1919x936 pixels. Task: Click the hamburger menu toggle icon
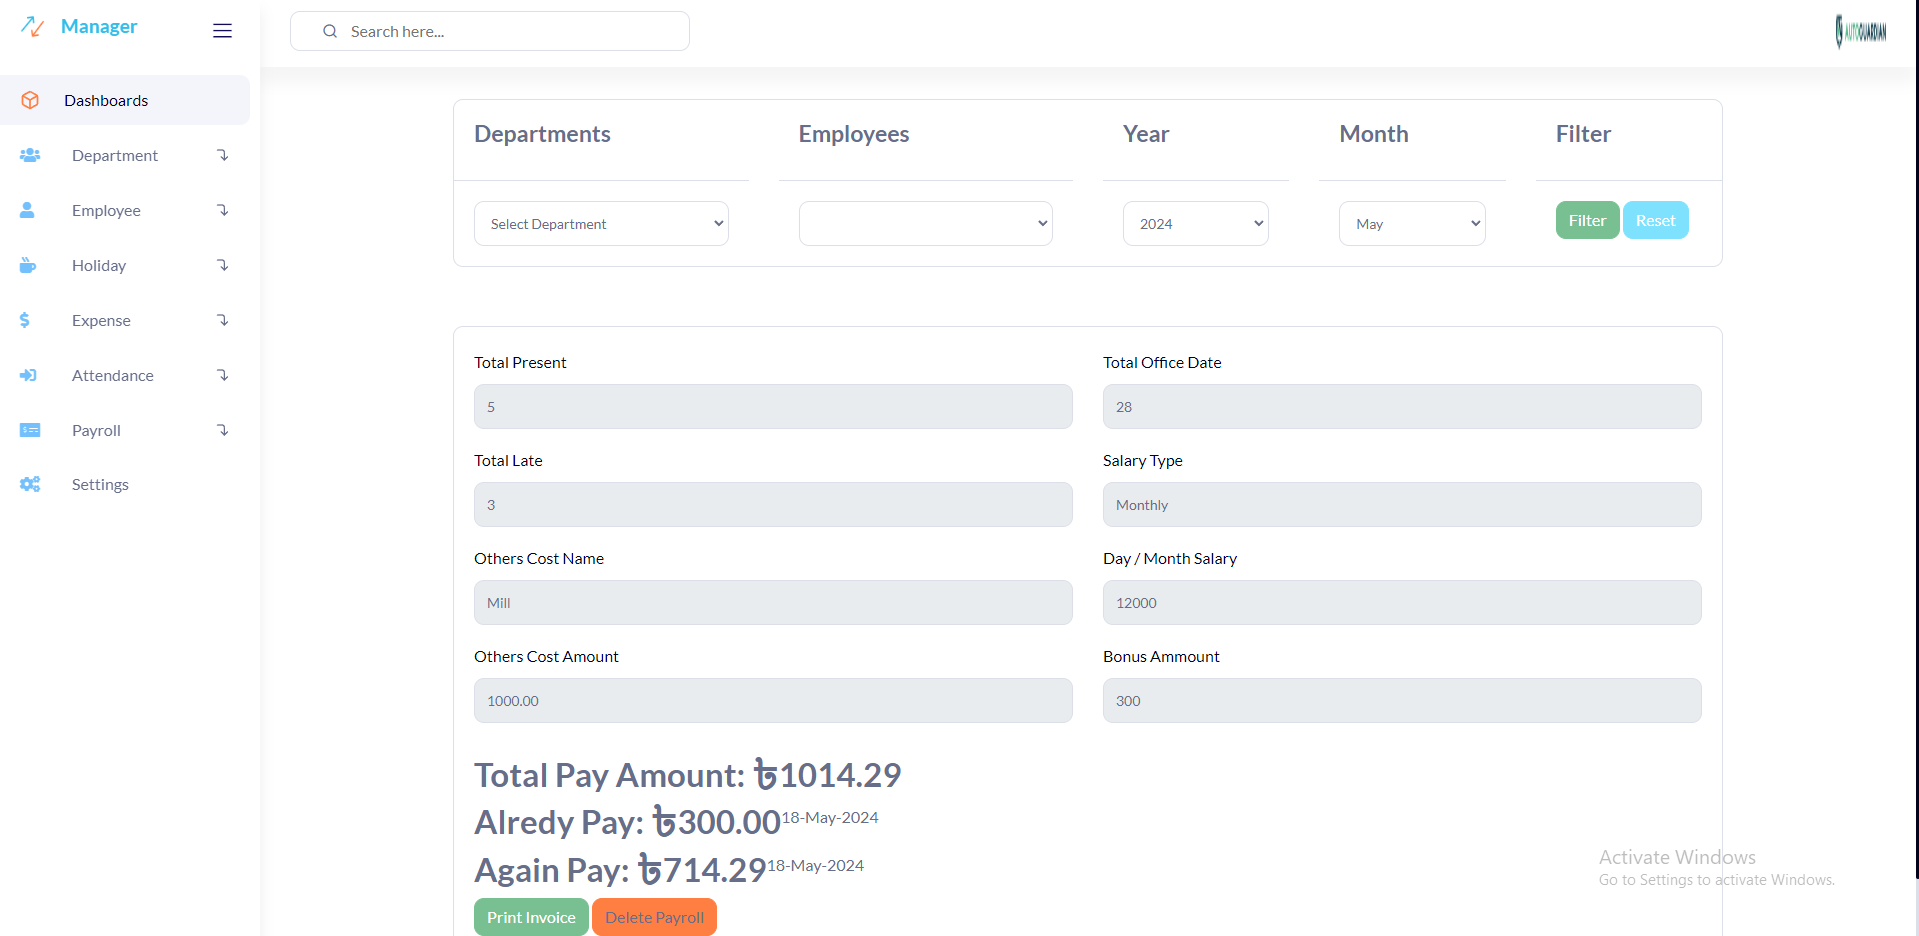222,31
